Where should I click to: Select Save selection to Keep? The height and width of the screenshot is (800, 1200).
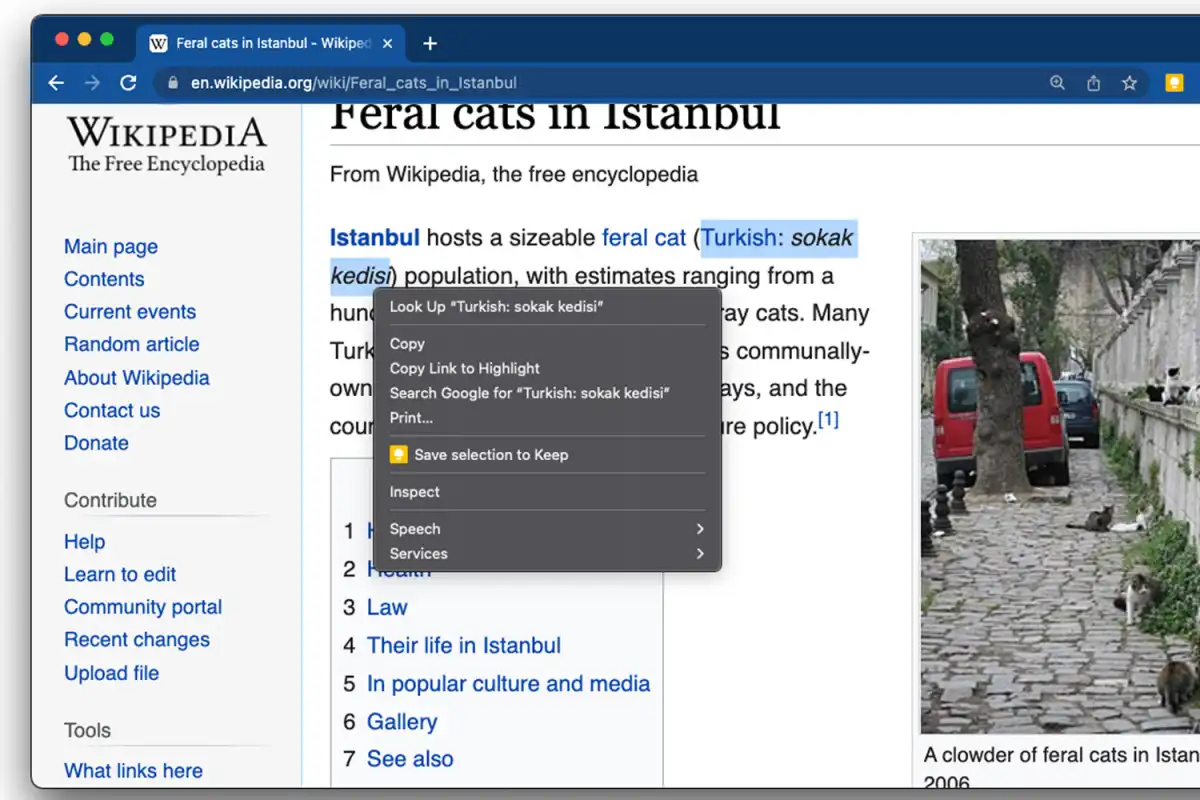pyautogui.click(x=490, y=455)
